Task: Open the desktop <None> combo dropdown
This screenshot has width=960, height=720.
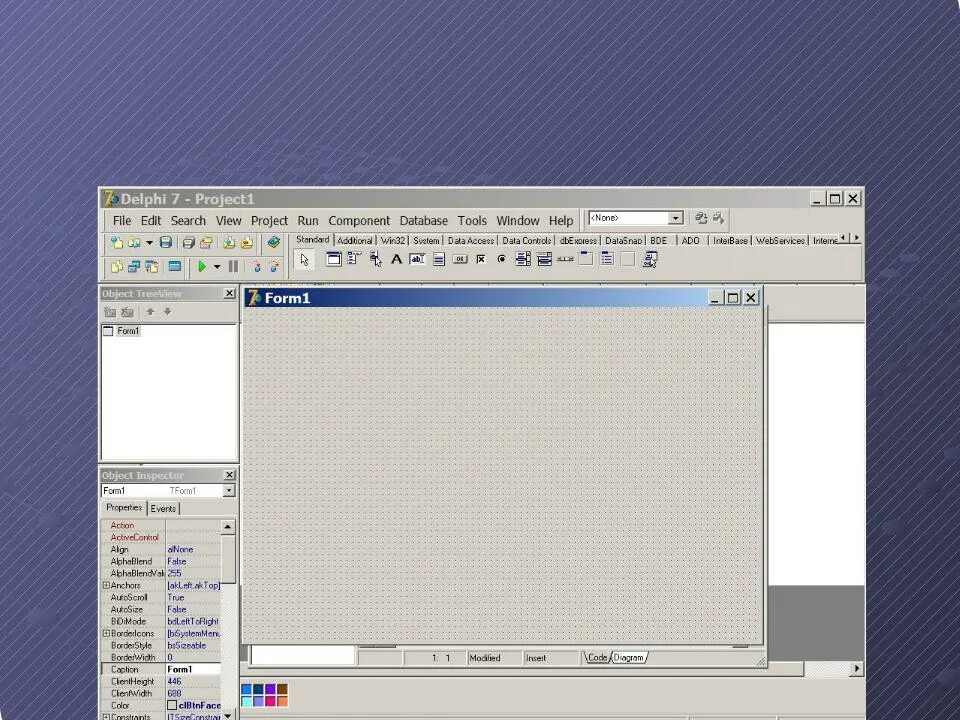Action: click(x=675, y=218)
